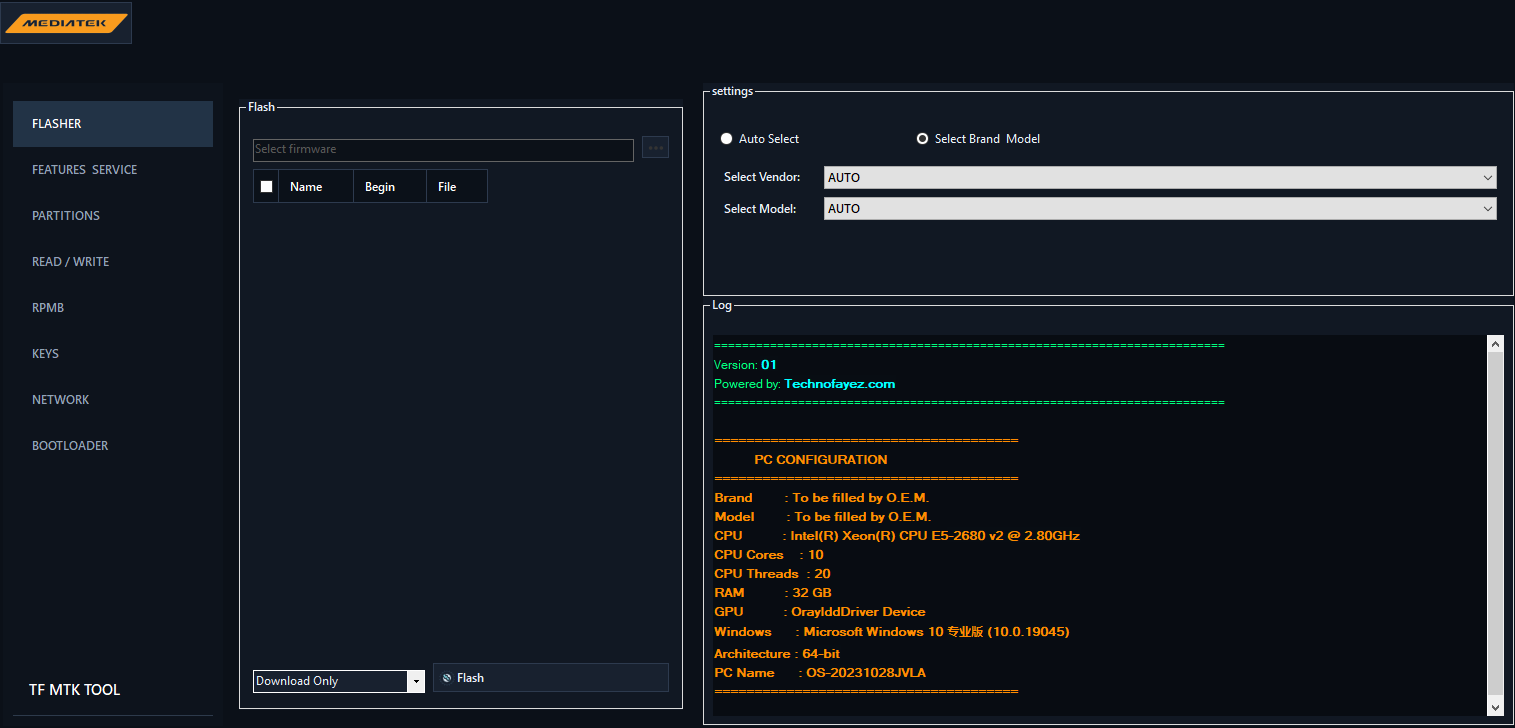The height and width of the screenshot is (728, 1515).
Task: Open the FLASHER section
Action: (113, 124)
